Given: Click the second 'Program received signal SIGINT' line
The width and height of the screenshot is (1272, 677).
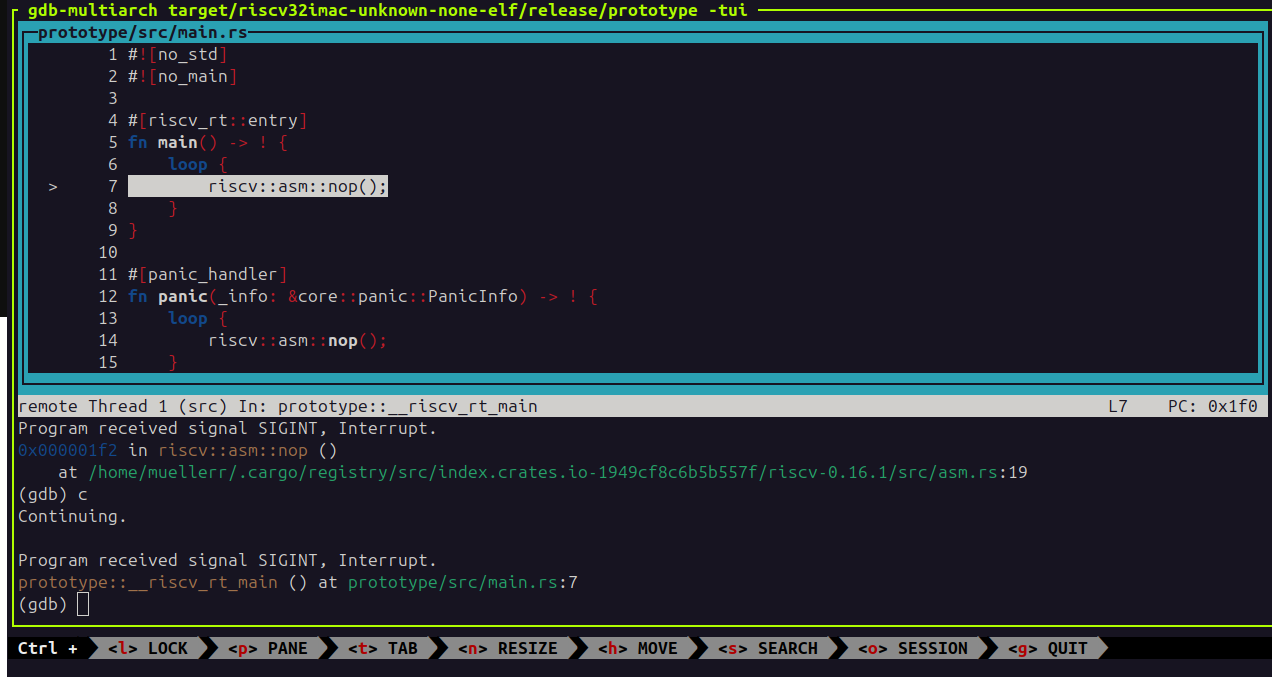Looking at the screenshot, I should point(228,560).
